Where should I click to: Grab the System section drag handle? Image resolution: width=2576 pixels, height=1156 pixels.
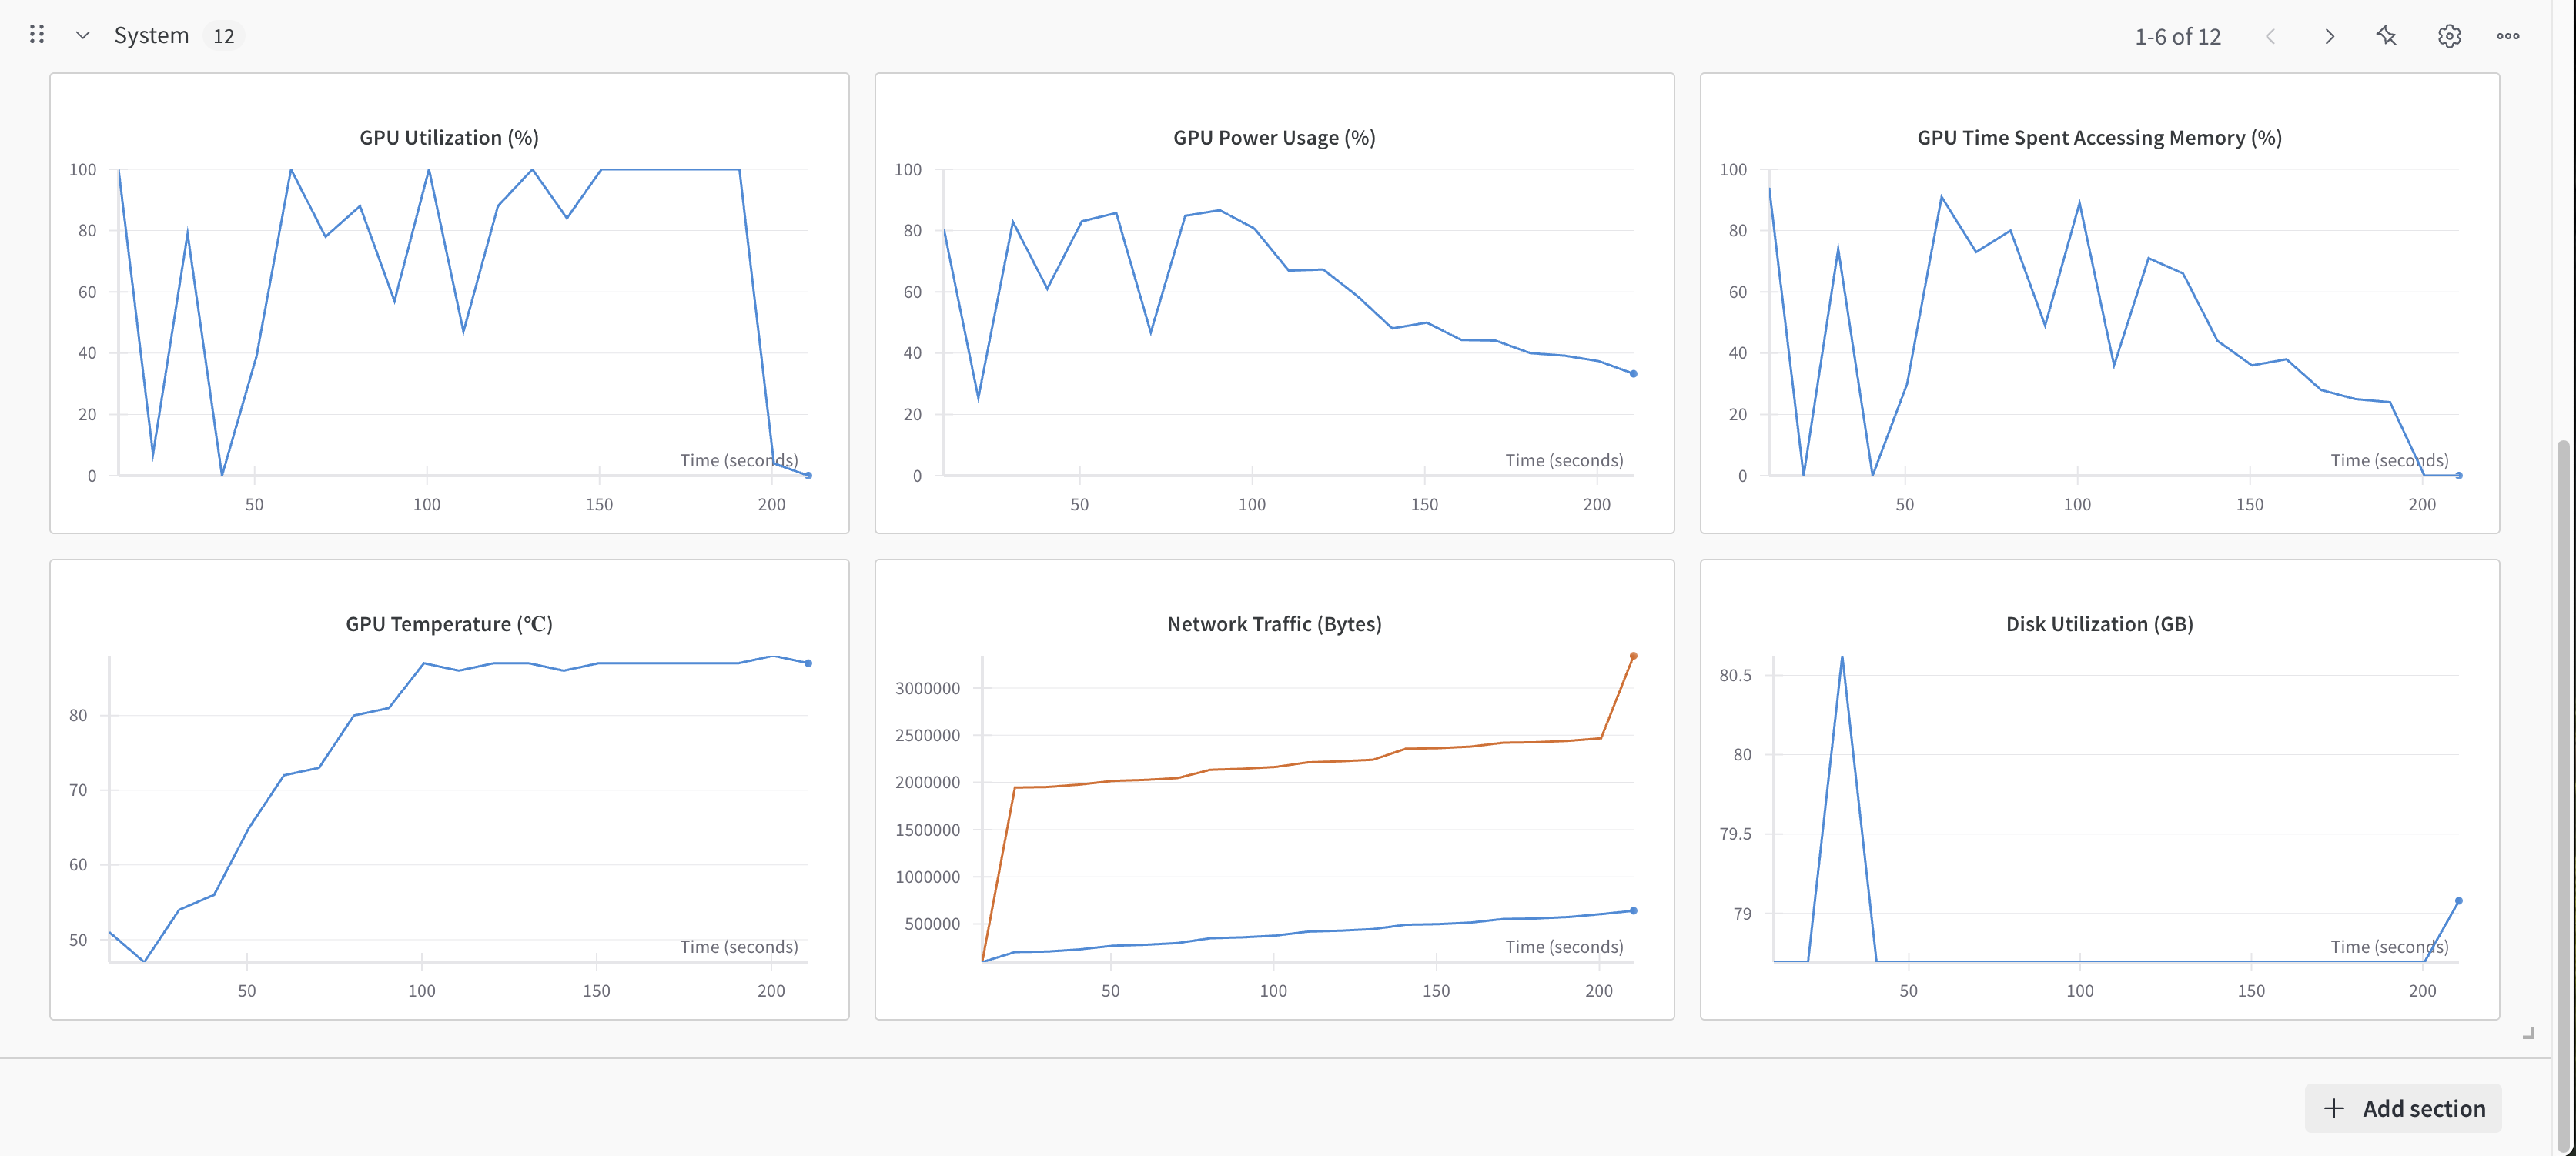[37, 34]
